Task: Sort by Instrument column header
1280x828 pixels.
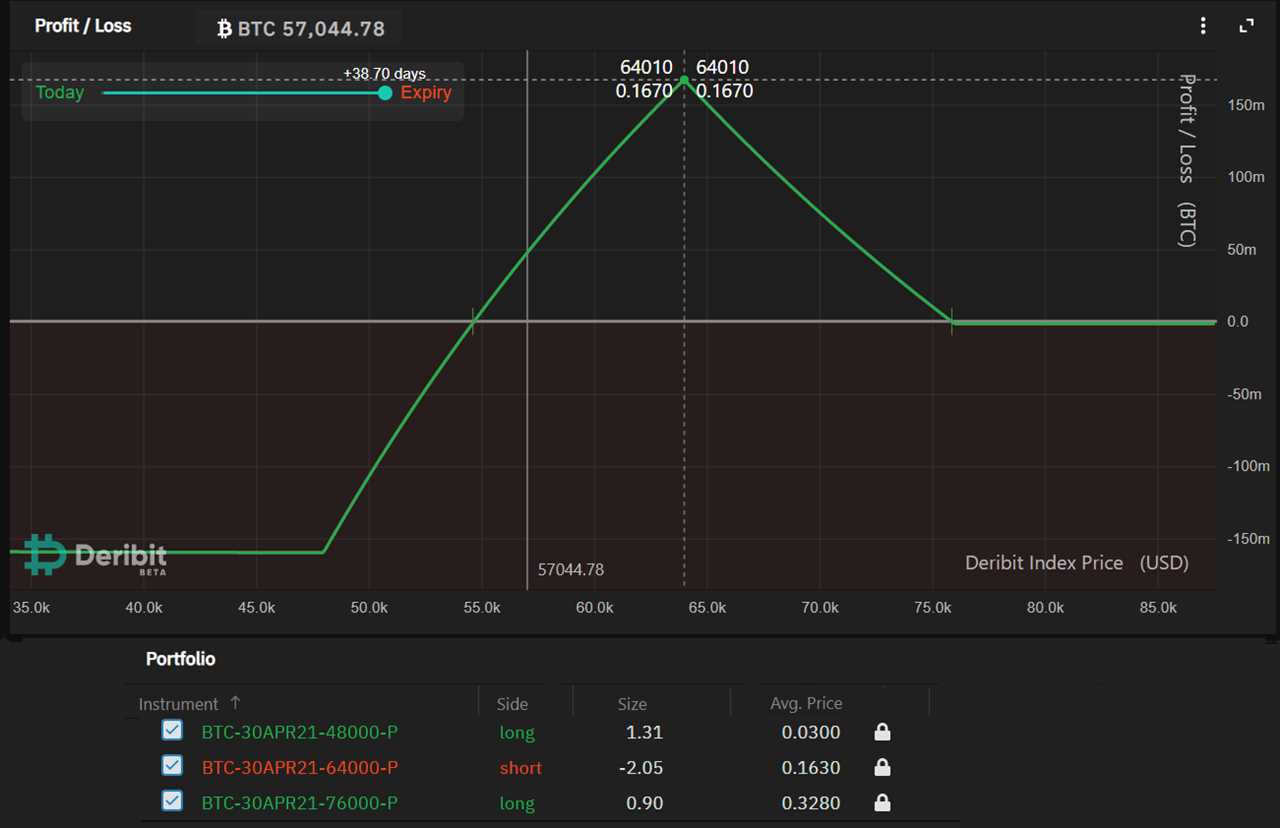Action: [178, 704]
